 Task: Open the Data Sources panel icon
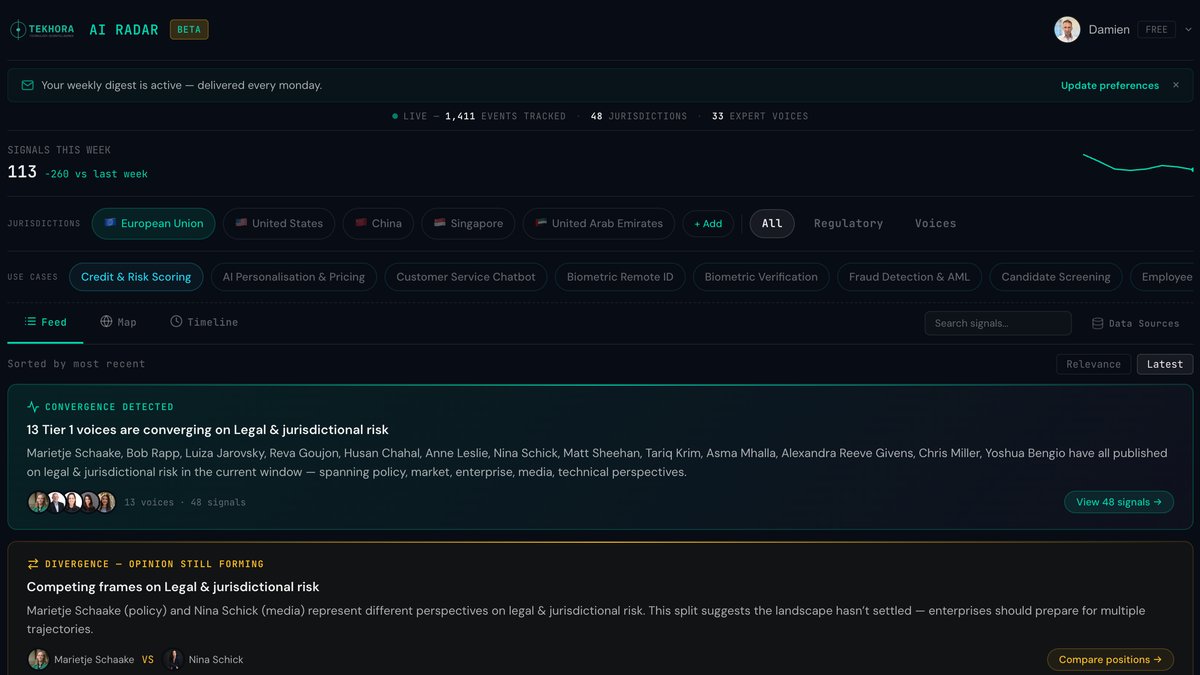pos(1099,322)
